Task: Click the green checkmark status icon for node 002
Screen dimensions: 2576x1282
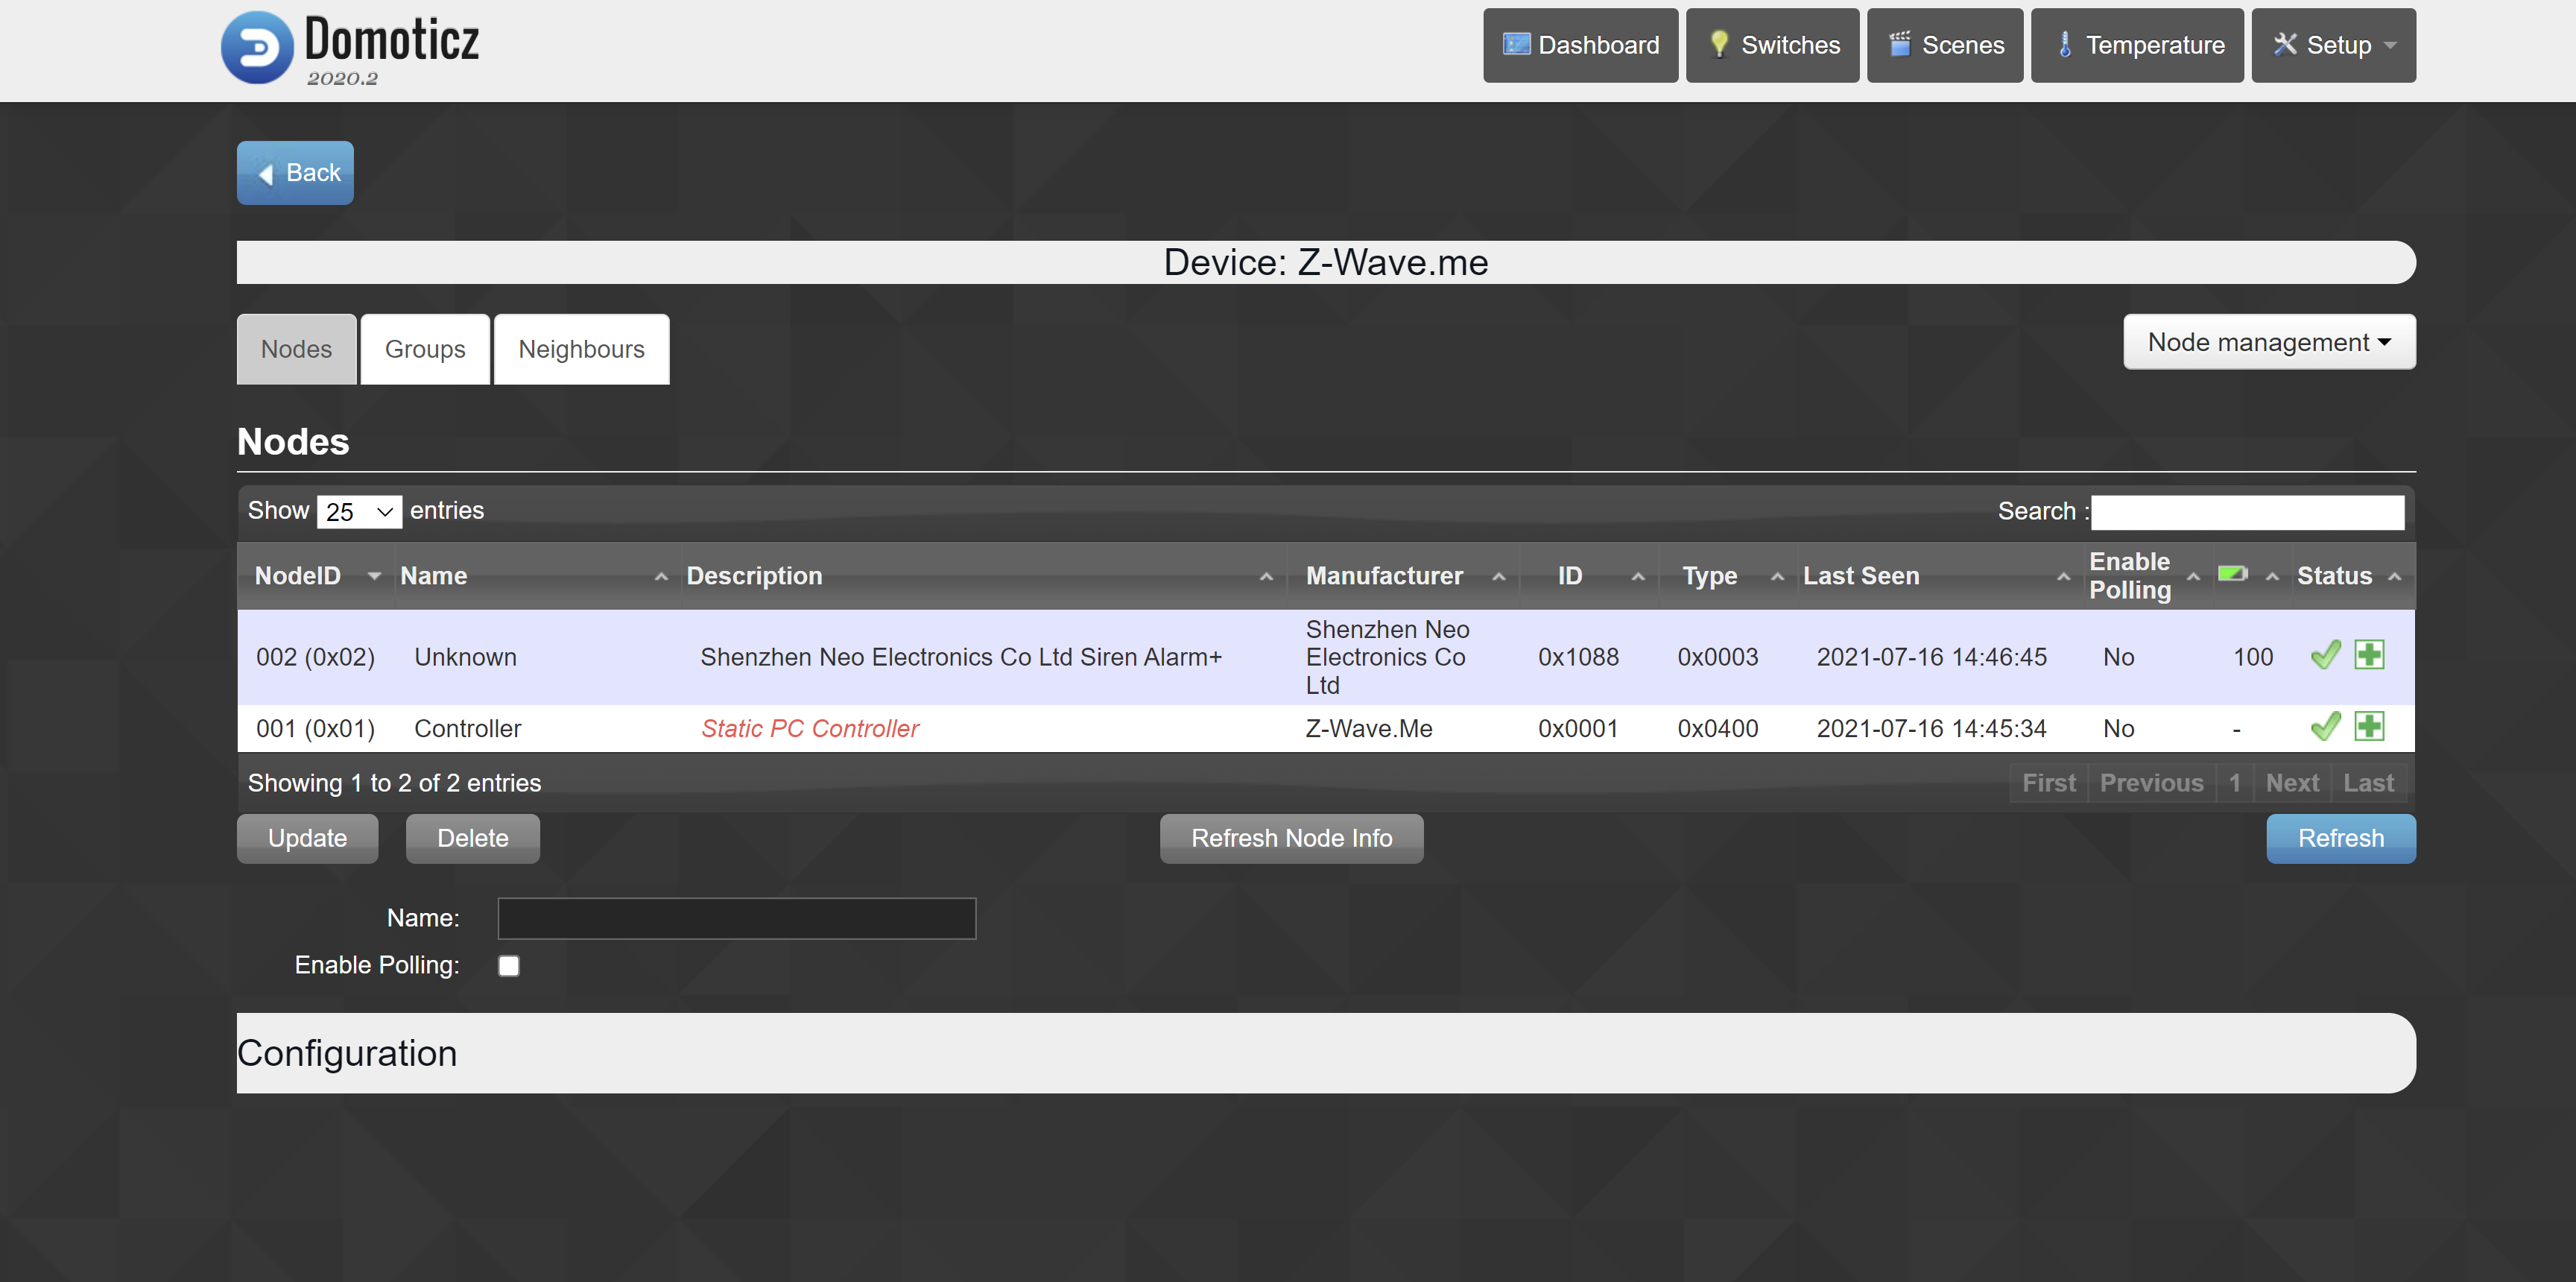Action: point(2326,655)
